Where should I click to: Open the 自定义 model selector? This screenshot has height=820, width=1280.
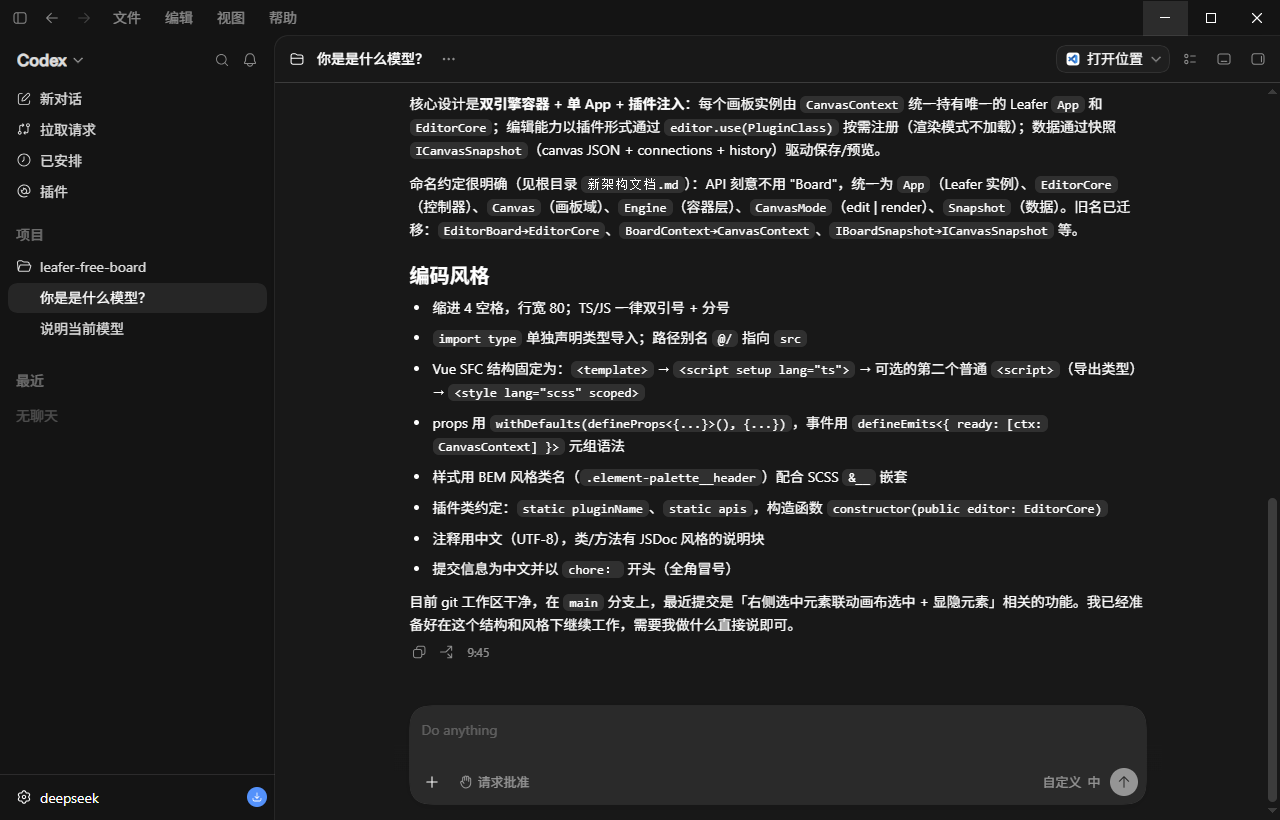click(x=1062, y=782)
